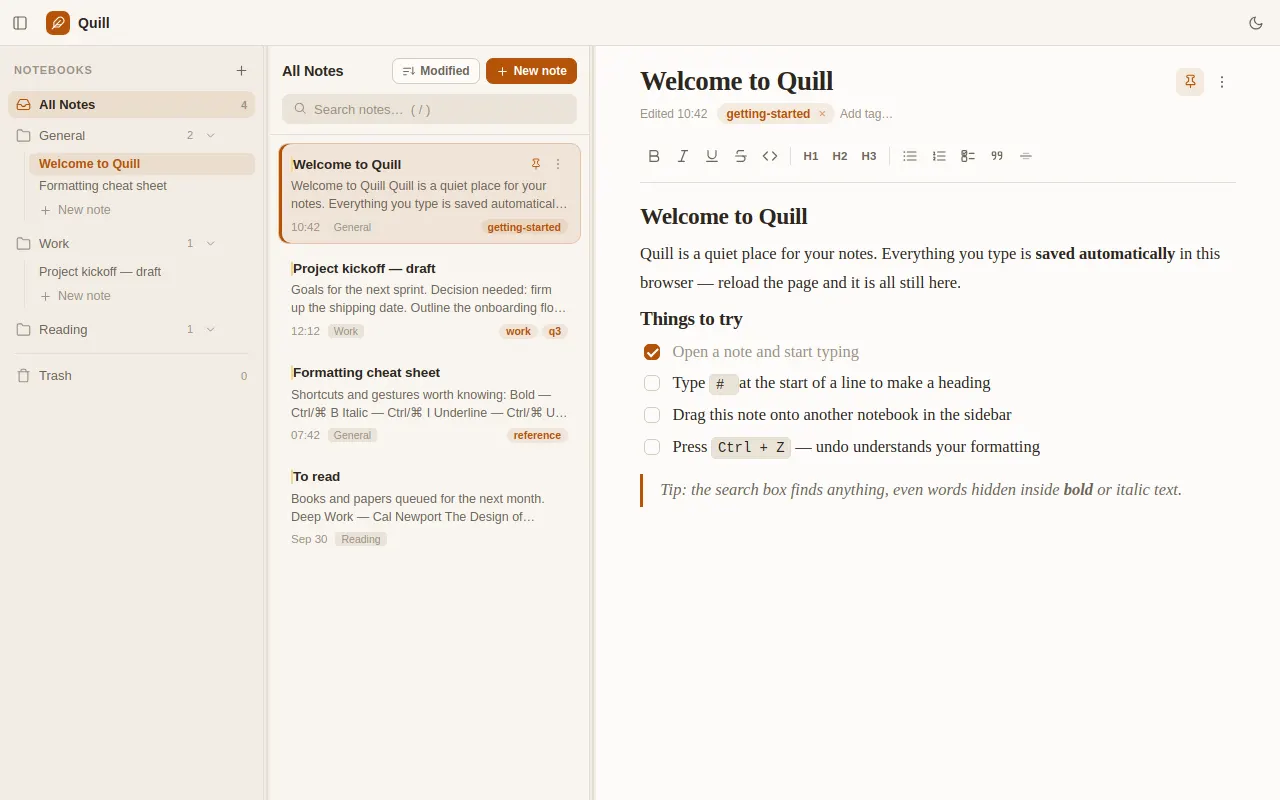This screenshot has height=800, width=1280.
Task: Select All Notes in sidebar
Action: (x=132, y=104)
